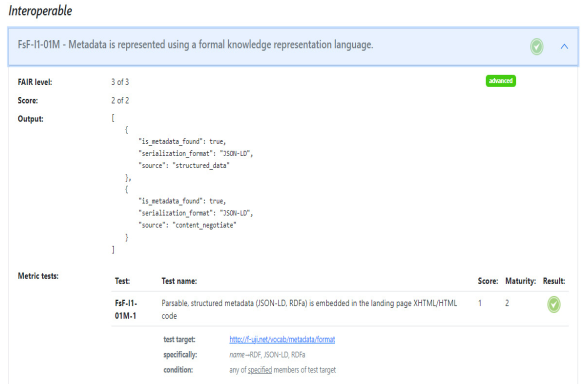Click the 'condition:' label
Viewport: 584px width, 389px height.
tap(178, 370)
